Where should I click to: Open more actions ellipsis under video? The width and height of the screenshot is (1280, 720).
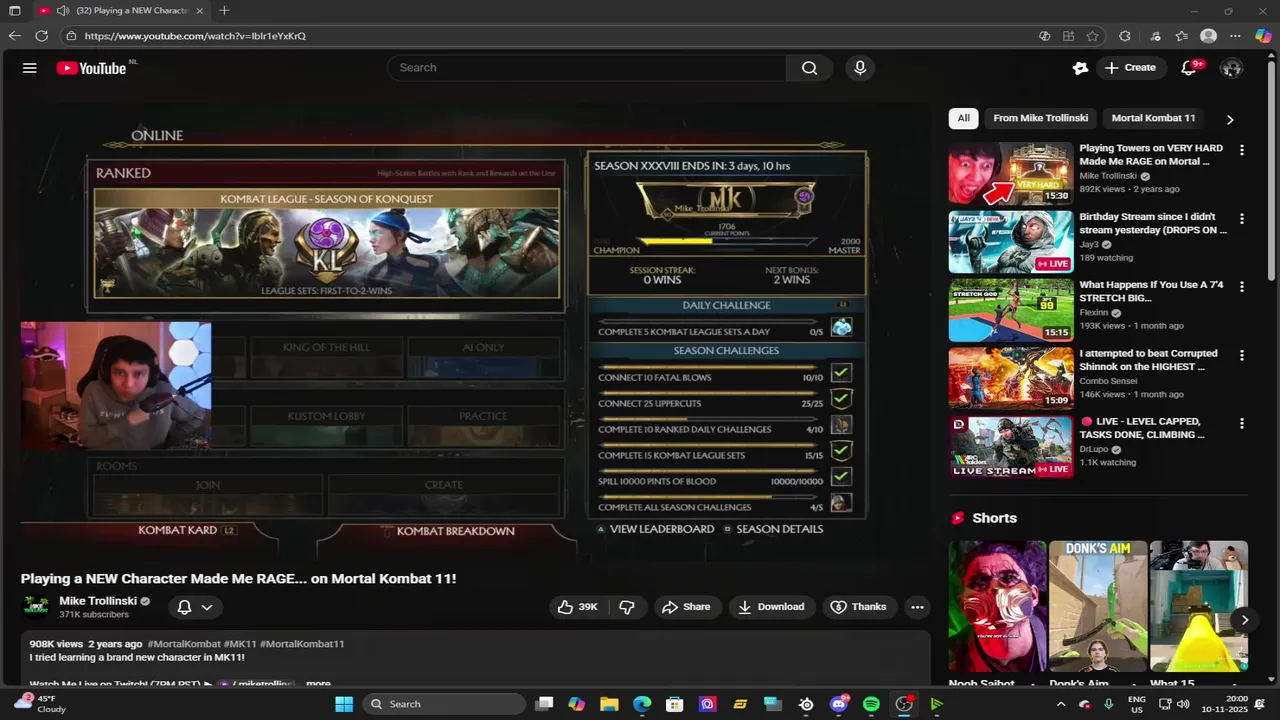click(917, 607)
